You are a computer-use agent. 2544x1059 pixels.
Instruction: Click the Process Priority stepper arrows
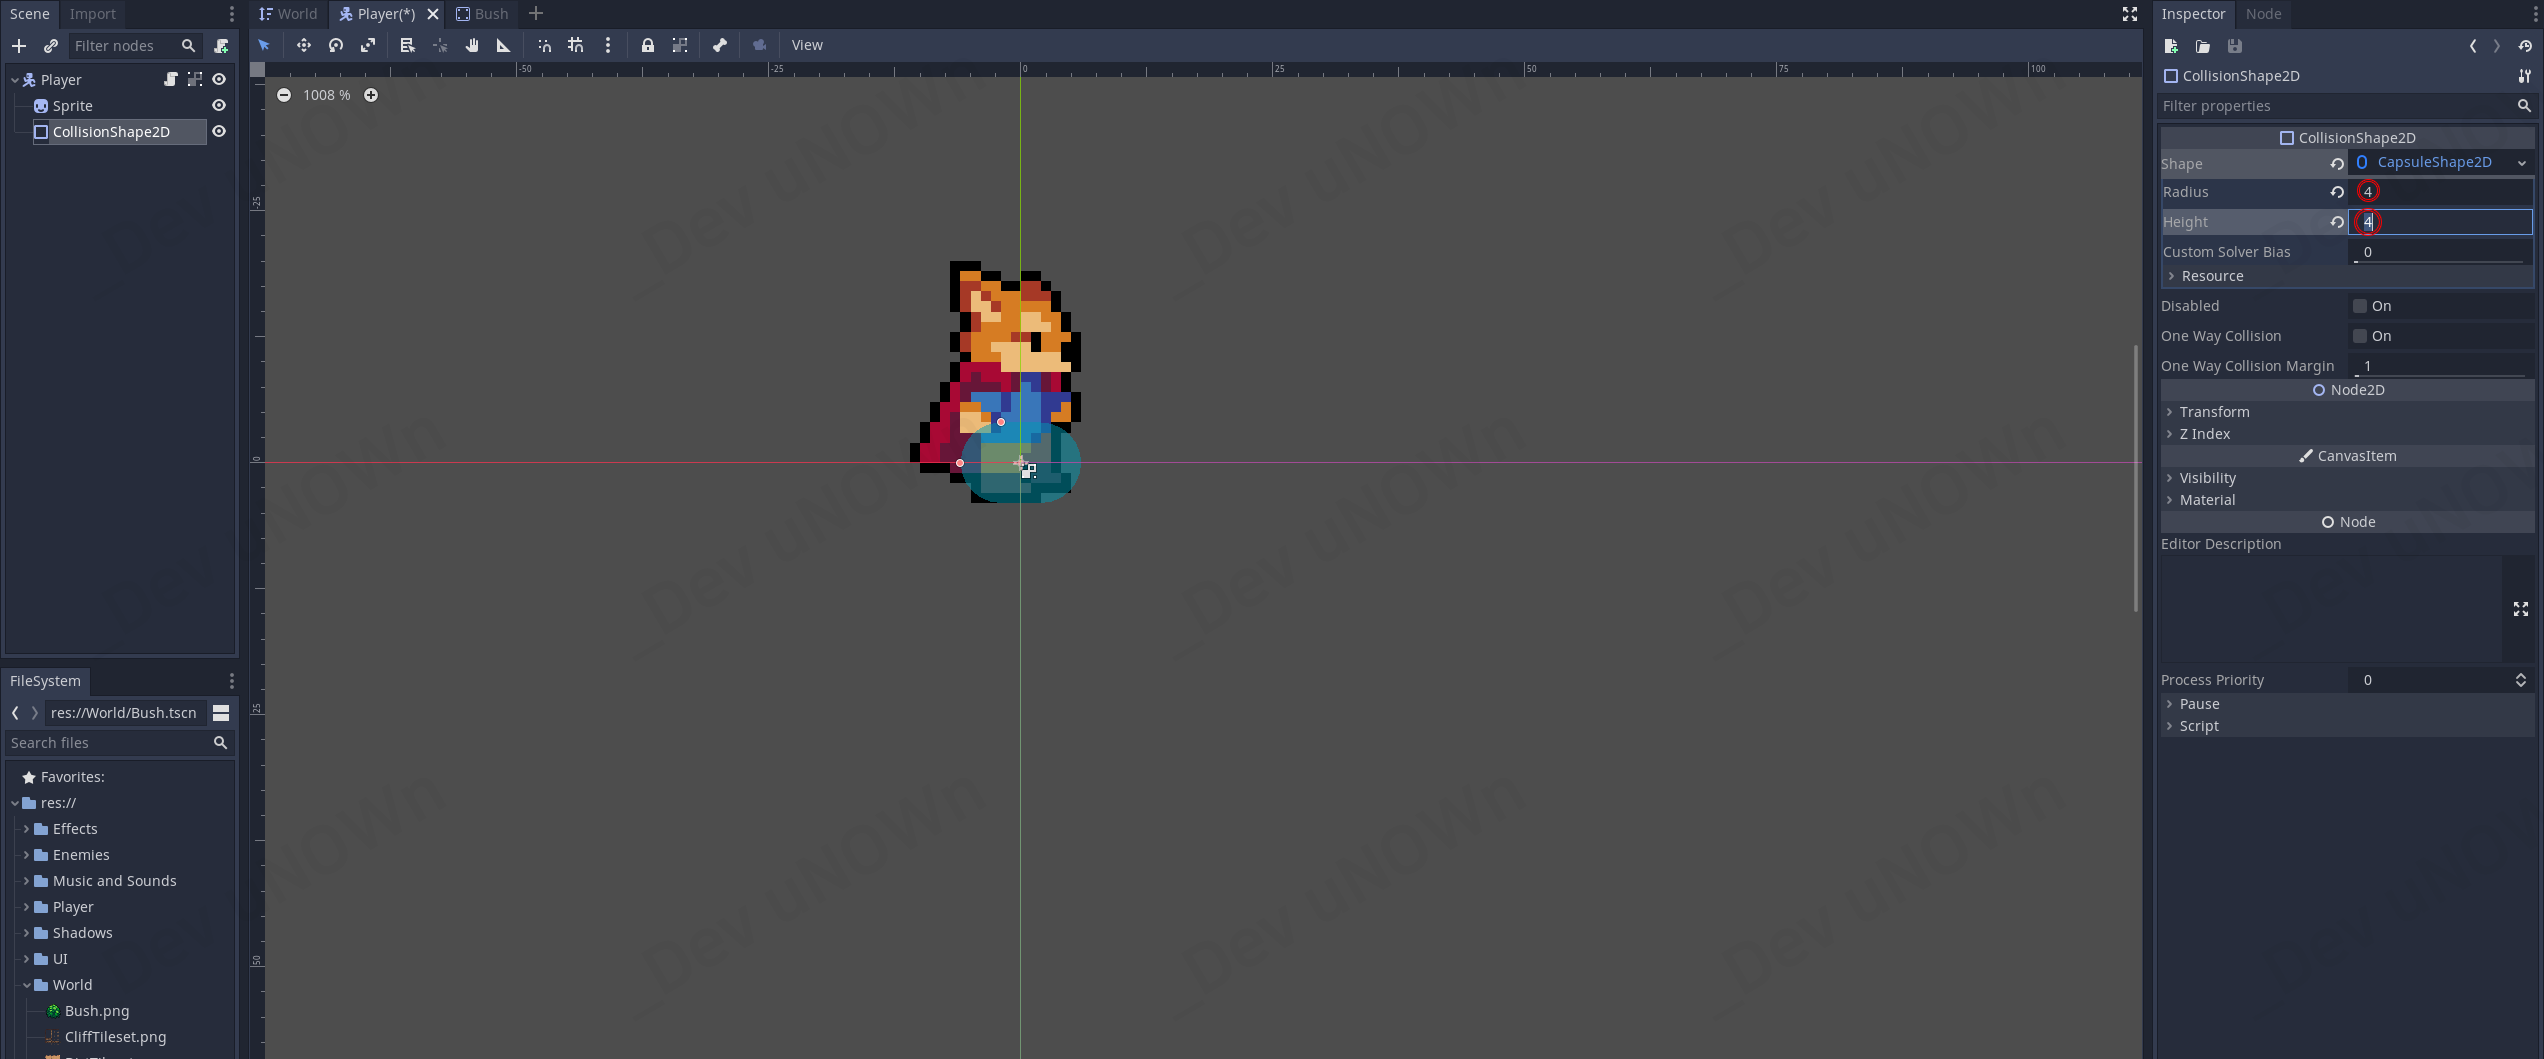click(2521, 680)
